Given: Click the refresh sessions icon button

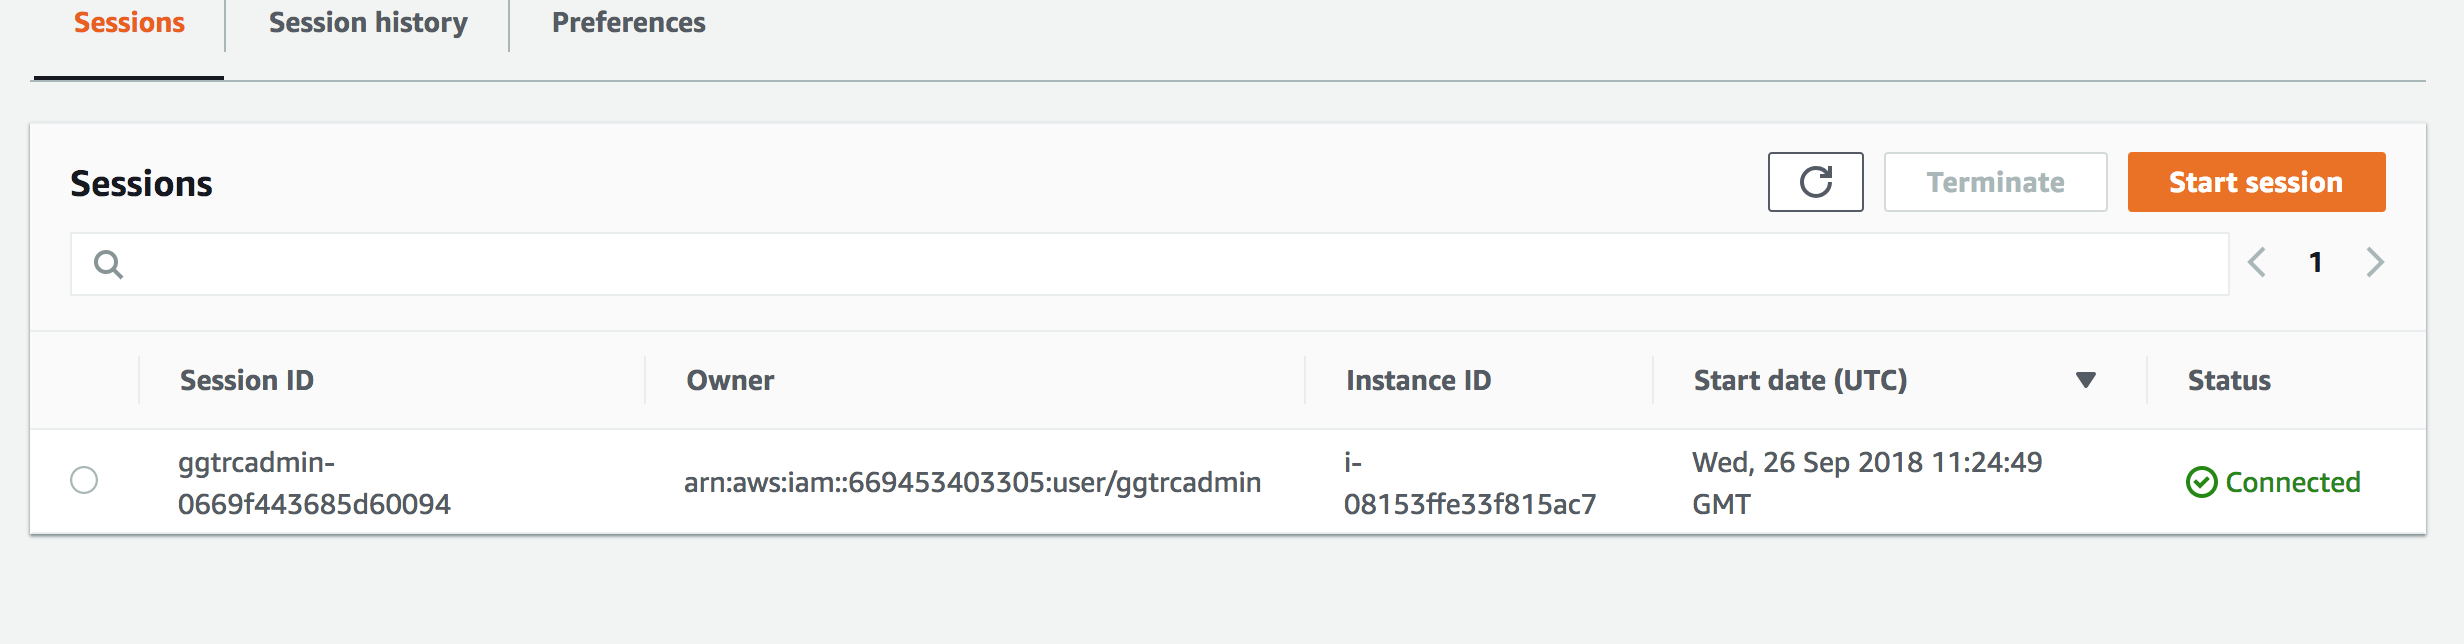Looking at the screenshot, I should (1815, 182).
